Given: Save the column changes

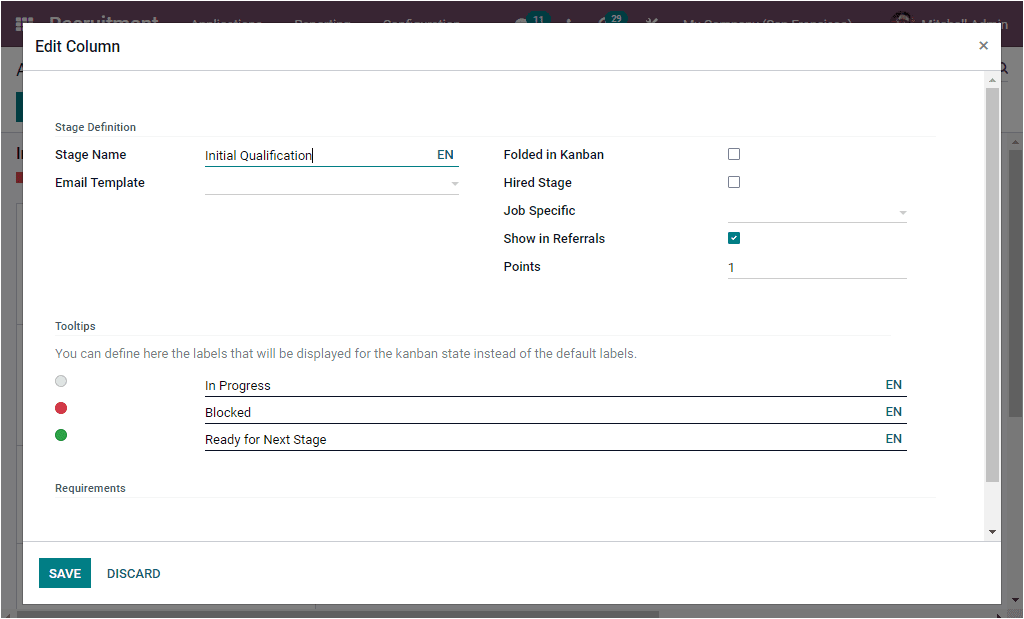Looking at the screenshot, I should coord(64,573).
